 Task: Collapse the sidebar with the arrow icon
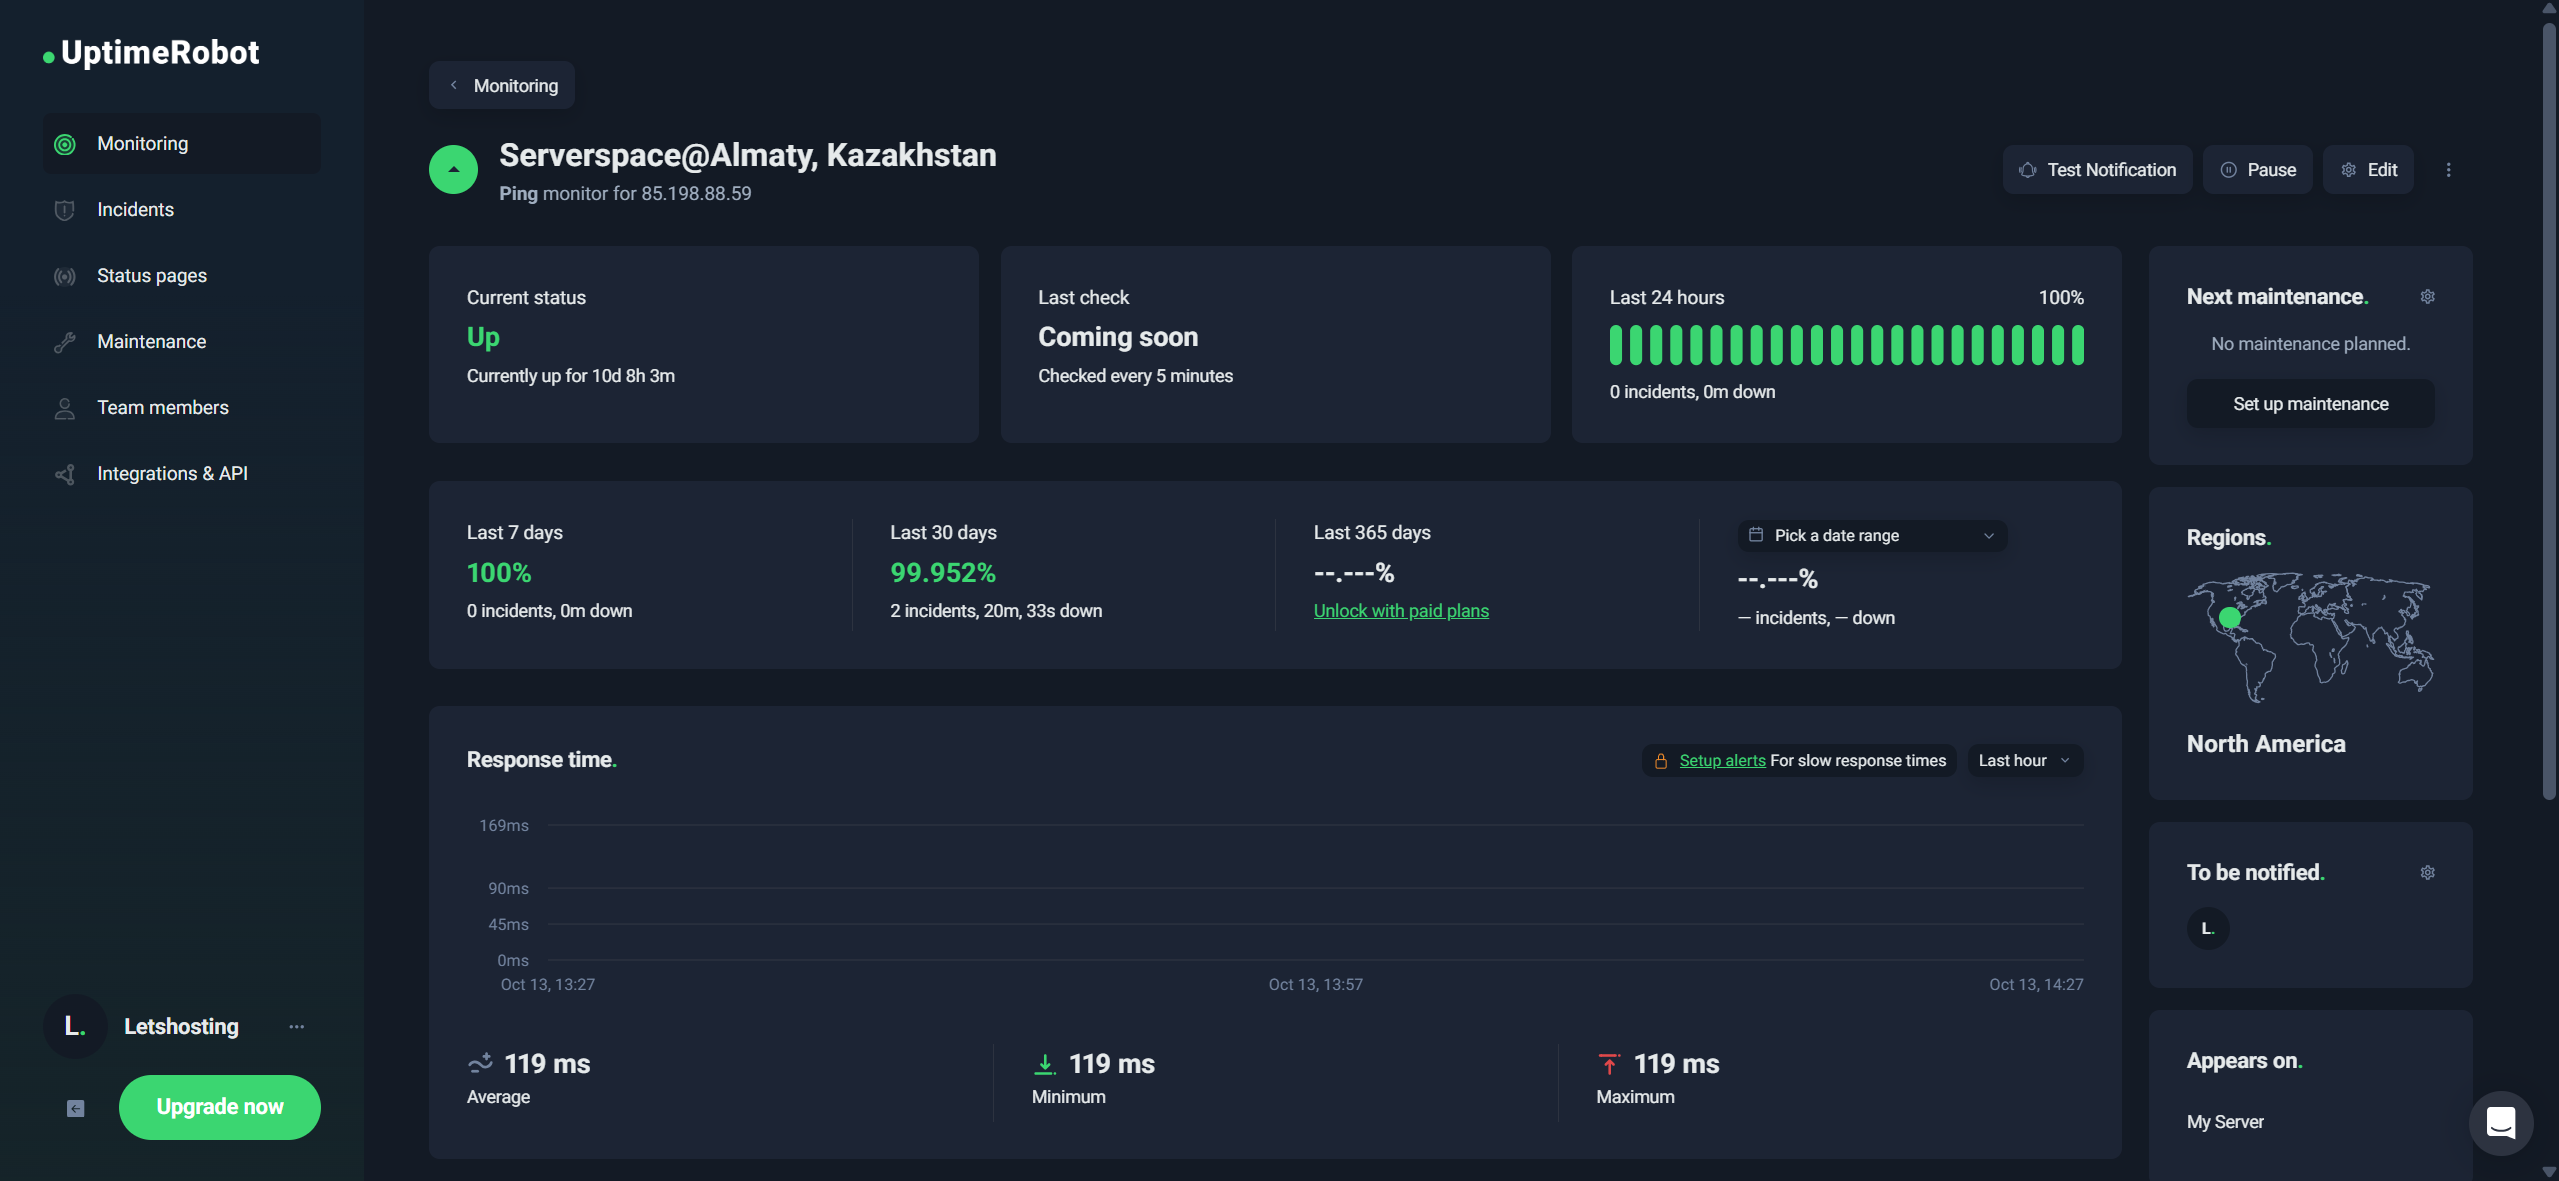click(76, 1108)
